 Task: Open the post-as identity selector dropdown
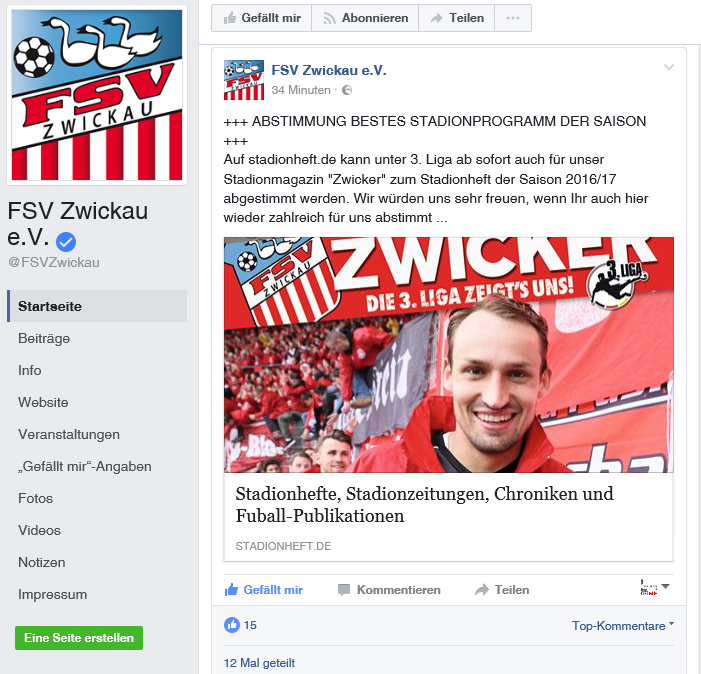(655, 587)
